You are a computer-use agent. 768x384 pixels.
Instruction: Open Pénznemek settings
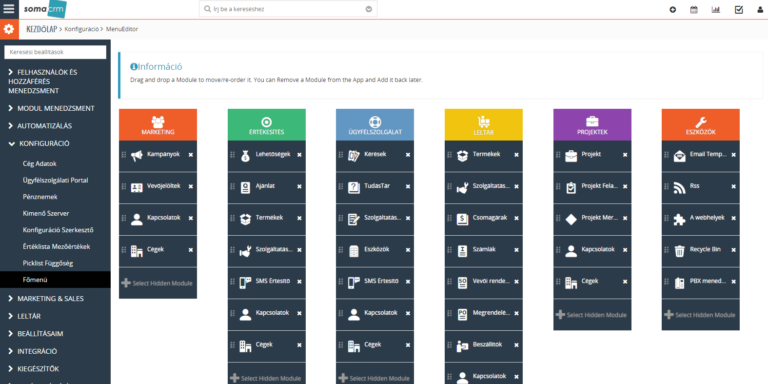point(40,197)
